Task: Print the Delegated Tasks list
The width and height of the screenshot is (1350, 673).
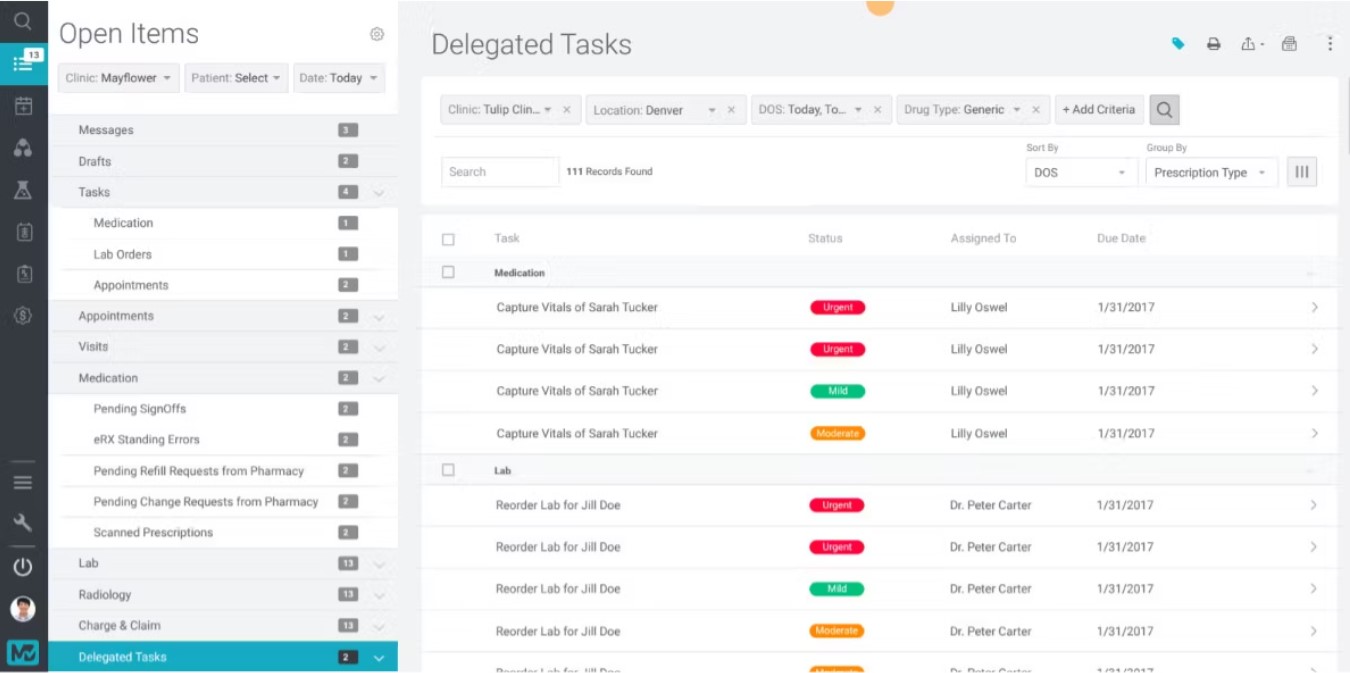Action: pyautogui.click(x=1213, y=43)
